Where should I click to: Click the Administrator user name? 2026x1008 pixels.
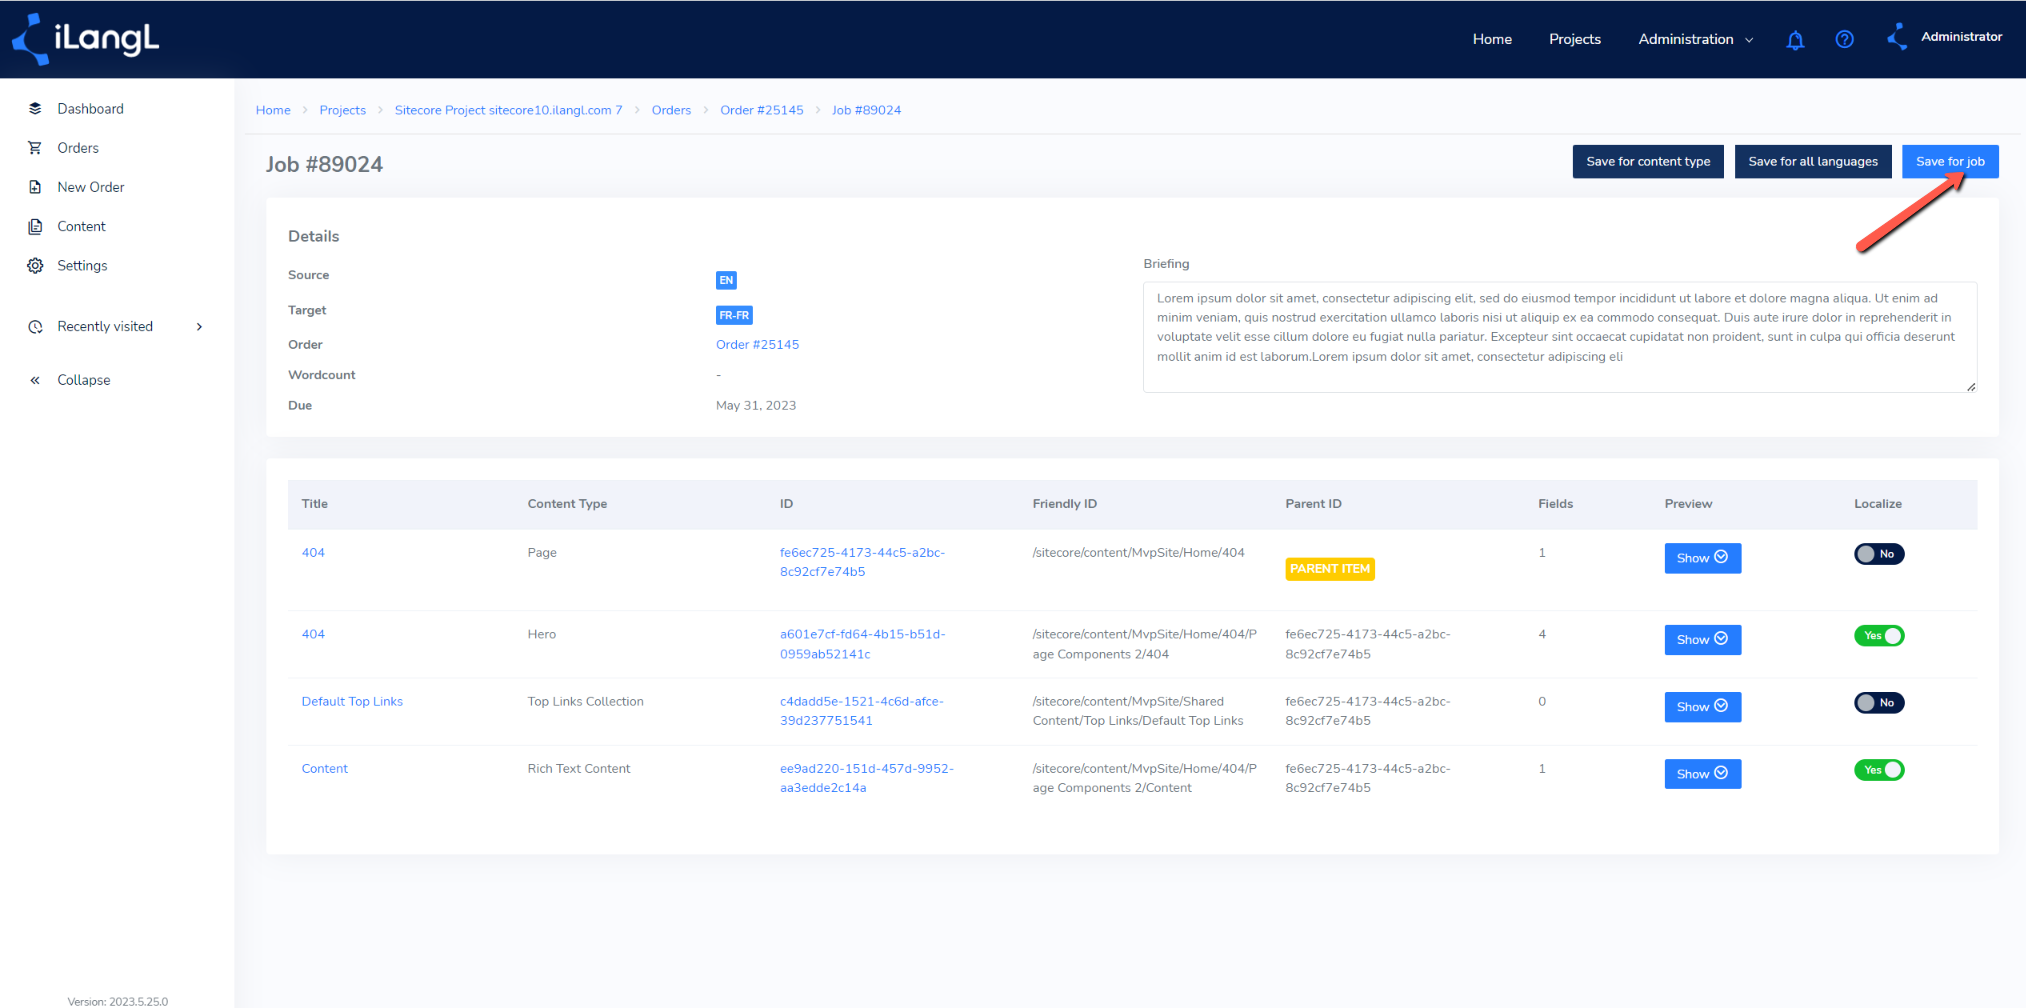(x=1961, y=37)
